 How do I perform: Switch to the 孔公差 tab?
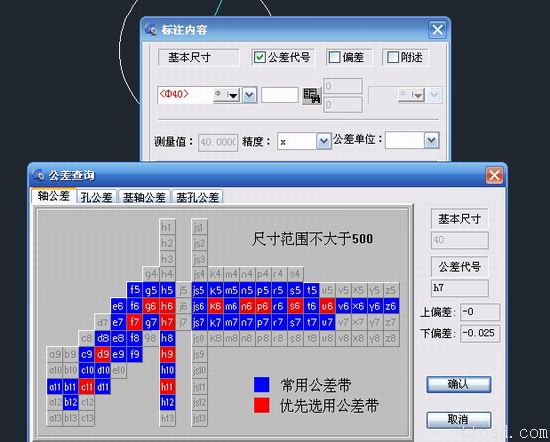(96, 197)
